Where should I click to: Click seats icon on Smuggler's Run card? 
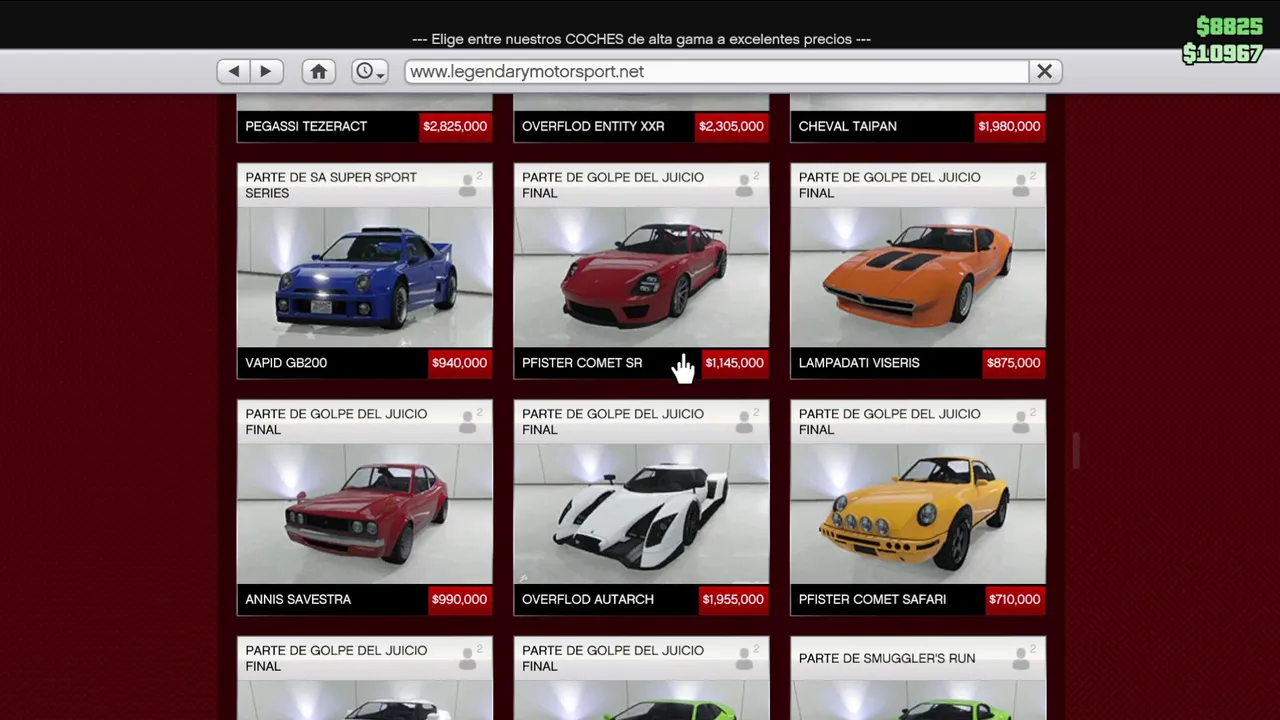(1022, 658)
